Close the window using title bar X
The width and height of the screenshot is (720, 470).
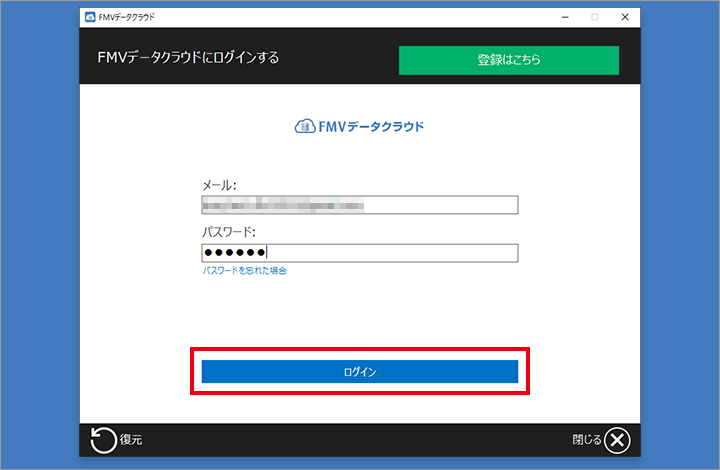pos(624,17)
